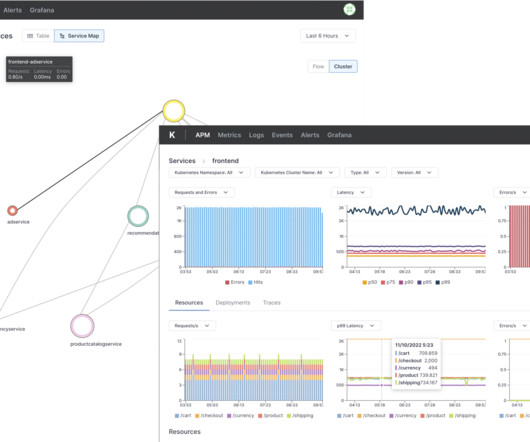Open Requests and Errors chart dropdown
The image size is (530, 442).
(x=201, y=192)
